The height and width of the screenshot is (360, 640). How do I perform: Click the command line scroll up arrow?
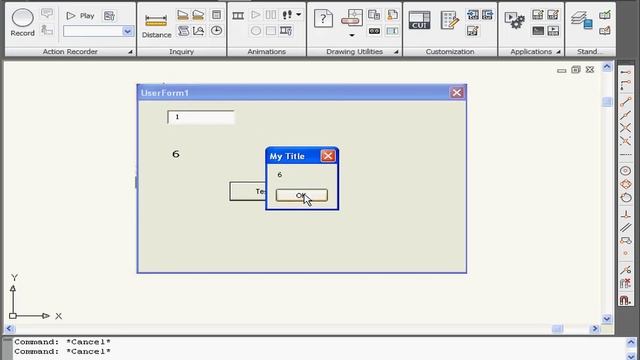(x=631, y=342)
